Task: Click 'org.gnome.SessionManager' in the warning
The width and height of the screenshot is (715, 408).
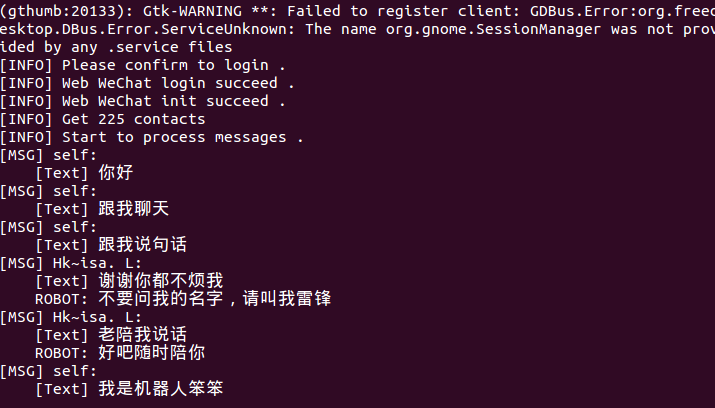Action: pos(493,29)
